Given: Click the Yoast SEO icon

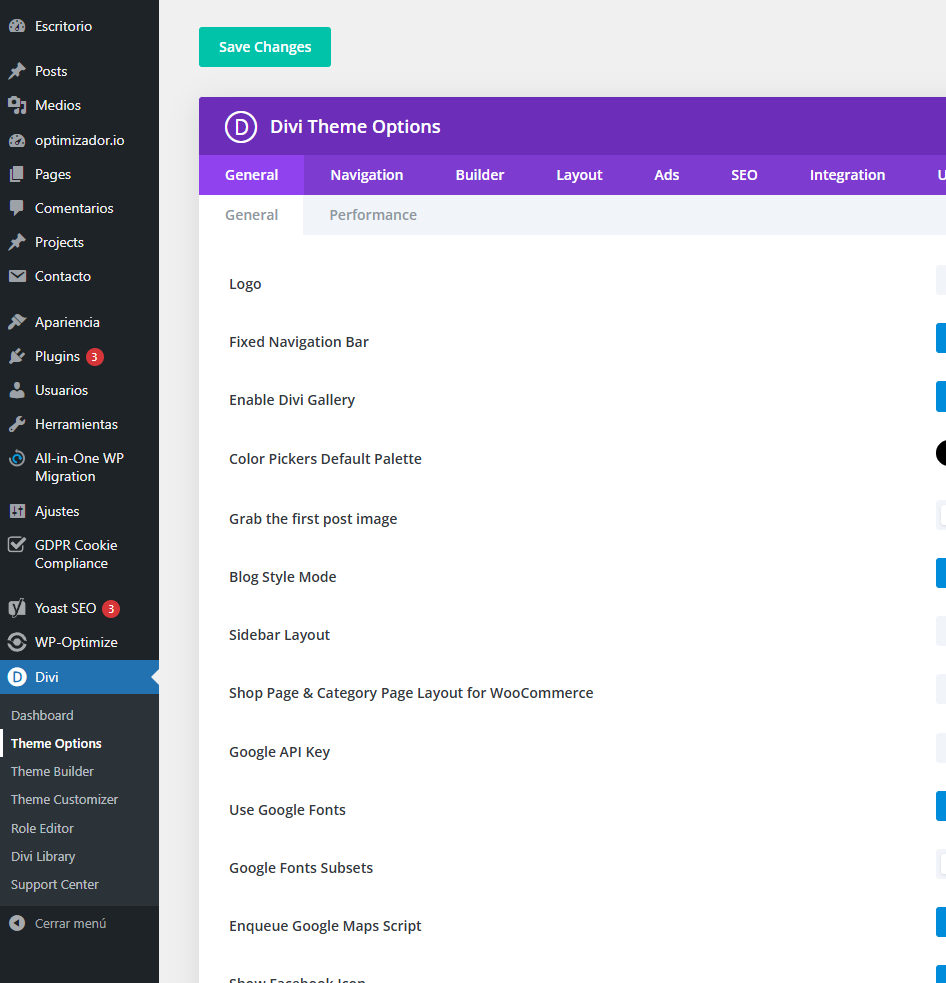Looking at the screenshot, I should [x=17, y=608].
